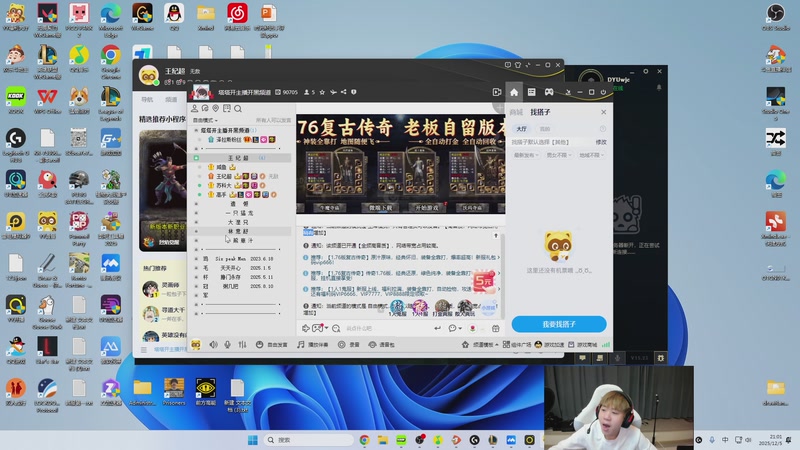
Task: Click the share icon in channel header
Action: coord(343,92)
